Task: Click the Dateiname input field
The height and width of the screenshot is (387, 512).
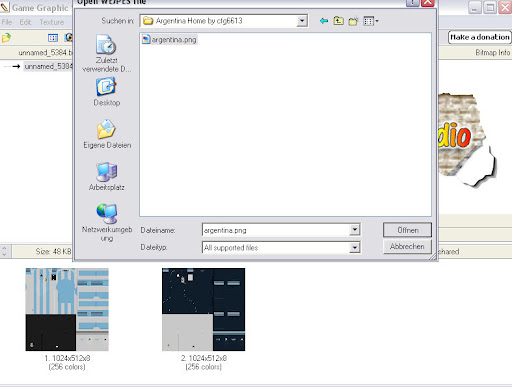Action: [276, 230]
